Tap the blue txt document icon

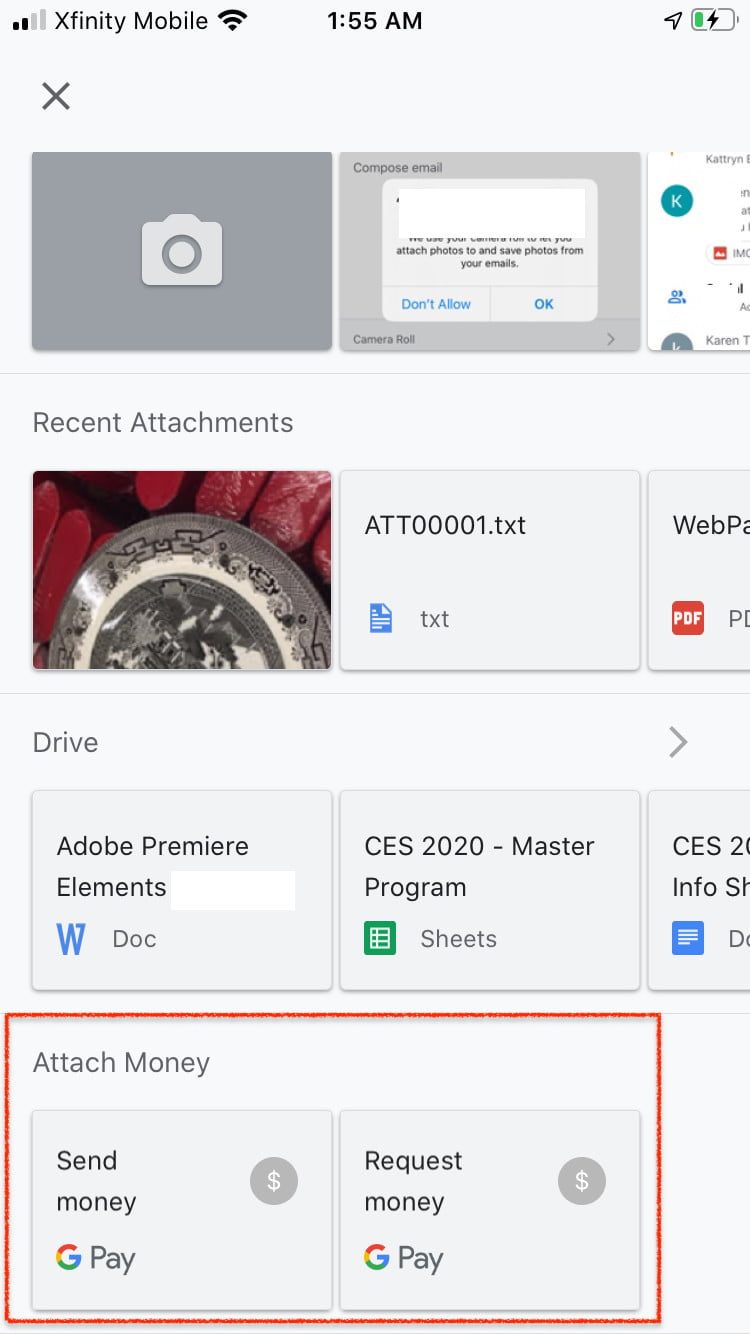(381, 619)
